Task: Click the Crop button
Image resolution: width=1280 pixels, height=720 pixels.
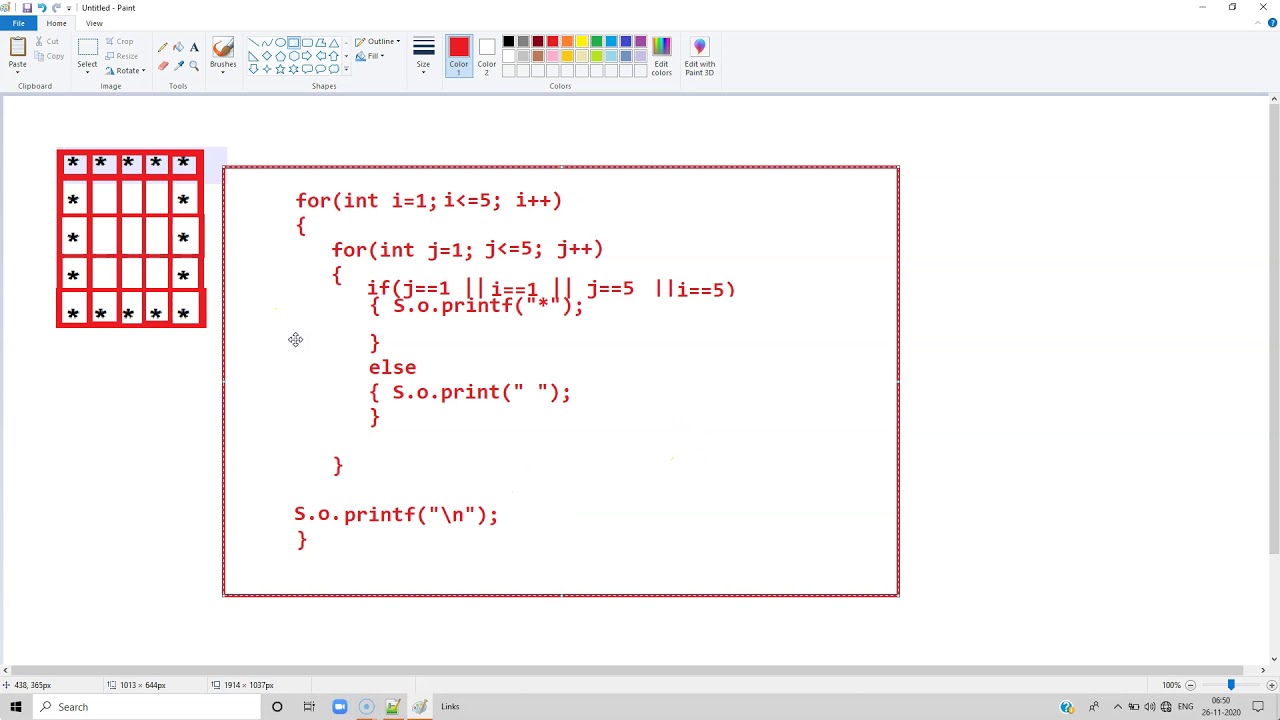Action: [119, 41]
